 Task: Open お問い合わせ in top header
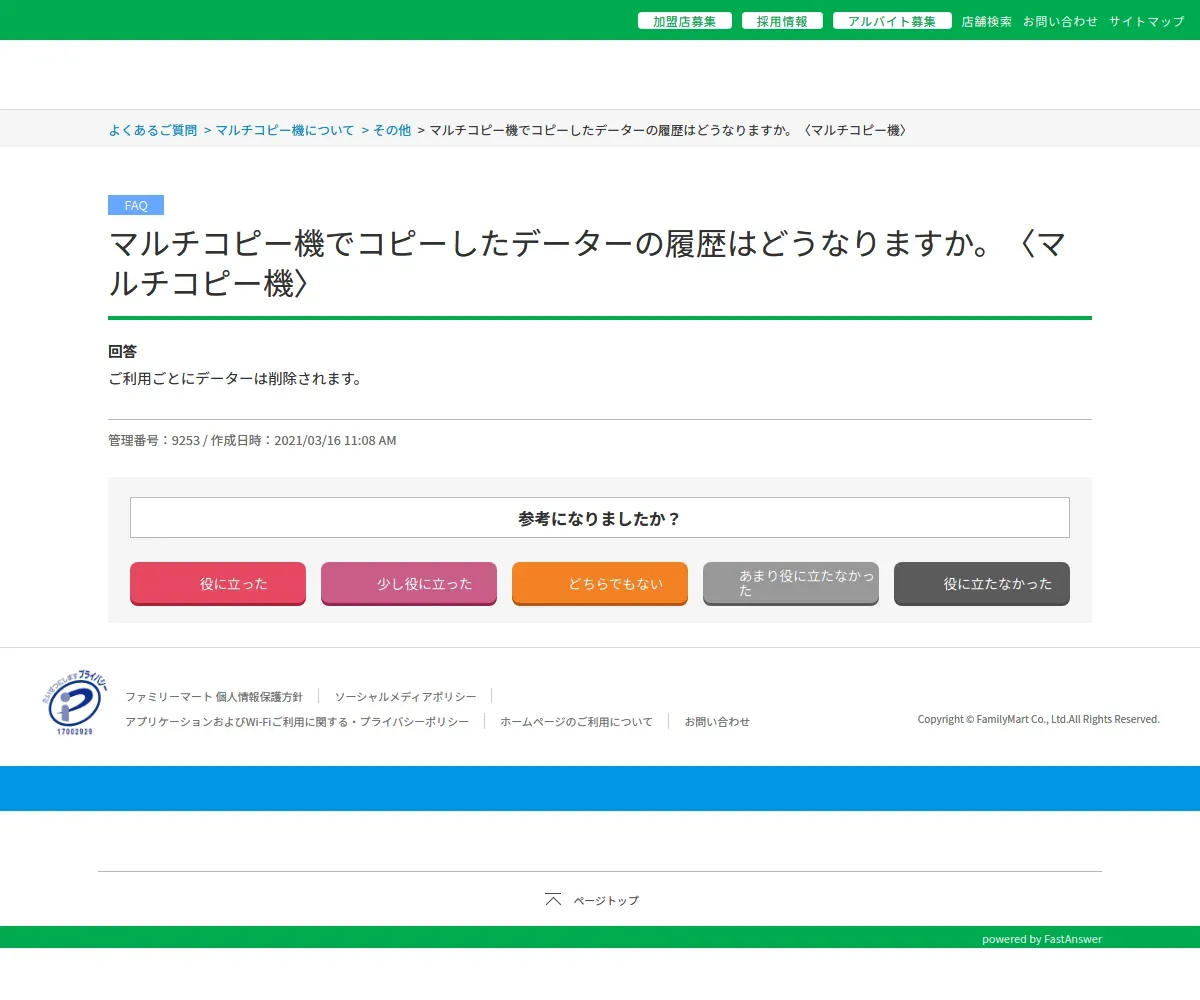(x=1060, y=21)
